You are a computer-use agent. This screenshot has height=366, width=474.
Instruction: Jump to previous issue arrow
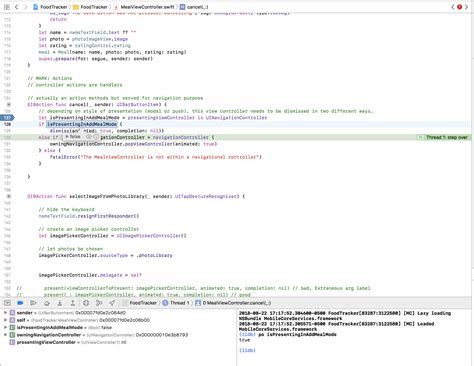[453, 7]
